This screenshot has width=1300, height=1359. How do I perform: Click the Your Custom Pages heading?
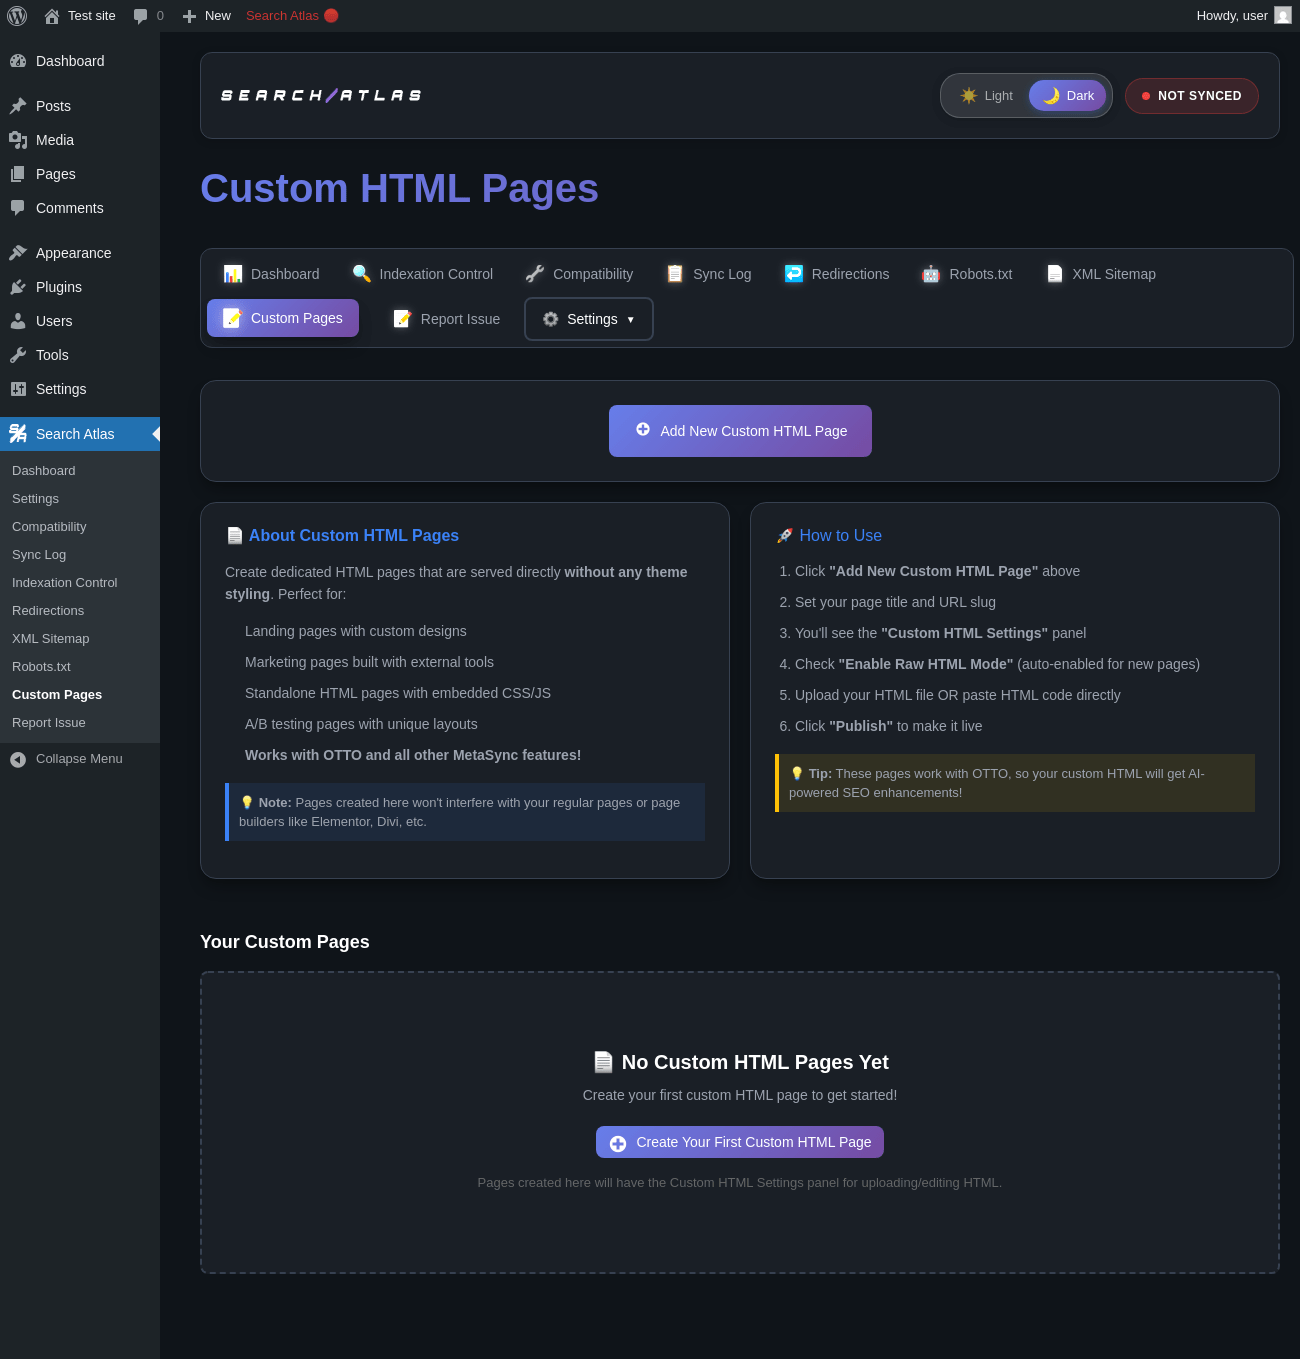click(x=285, y=942)
